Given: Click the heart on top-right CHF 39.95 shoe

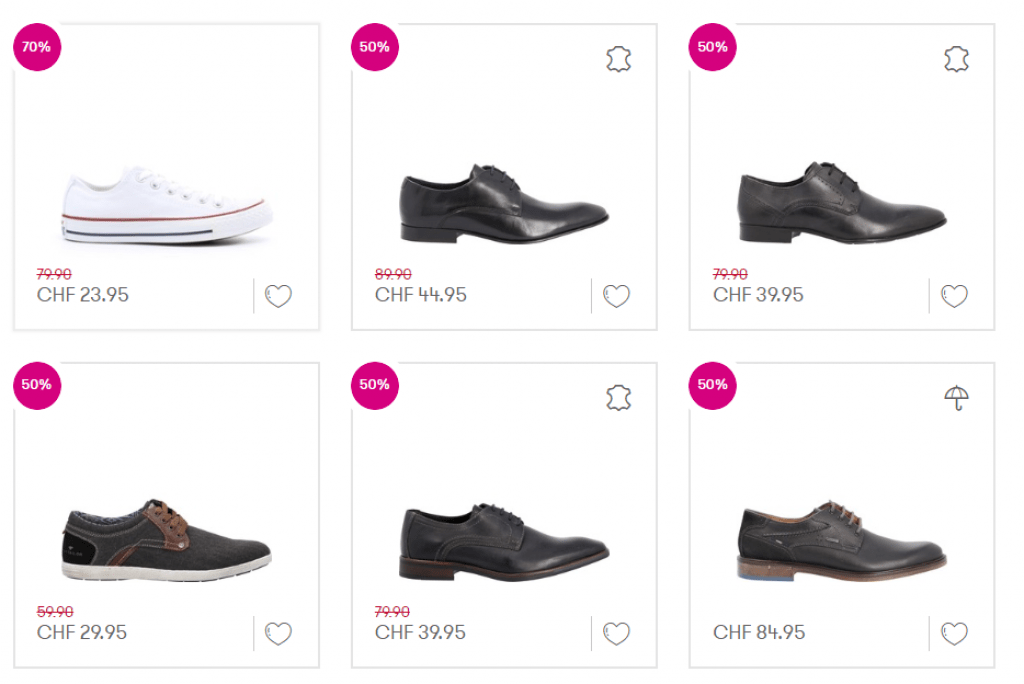Looking at the screenshot, I should pyautogui.click(x=954, y=296).
